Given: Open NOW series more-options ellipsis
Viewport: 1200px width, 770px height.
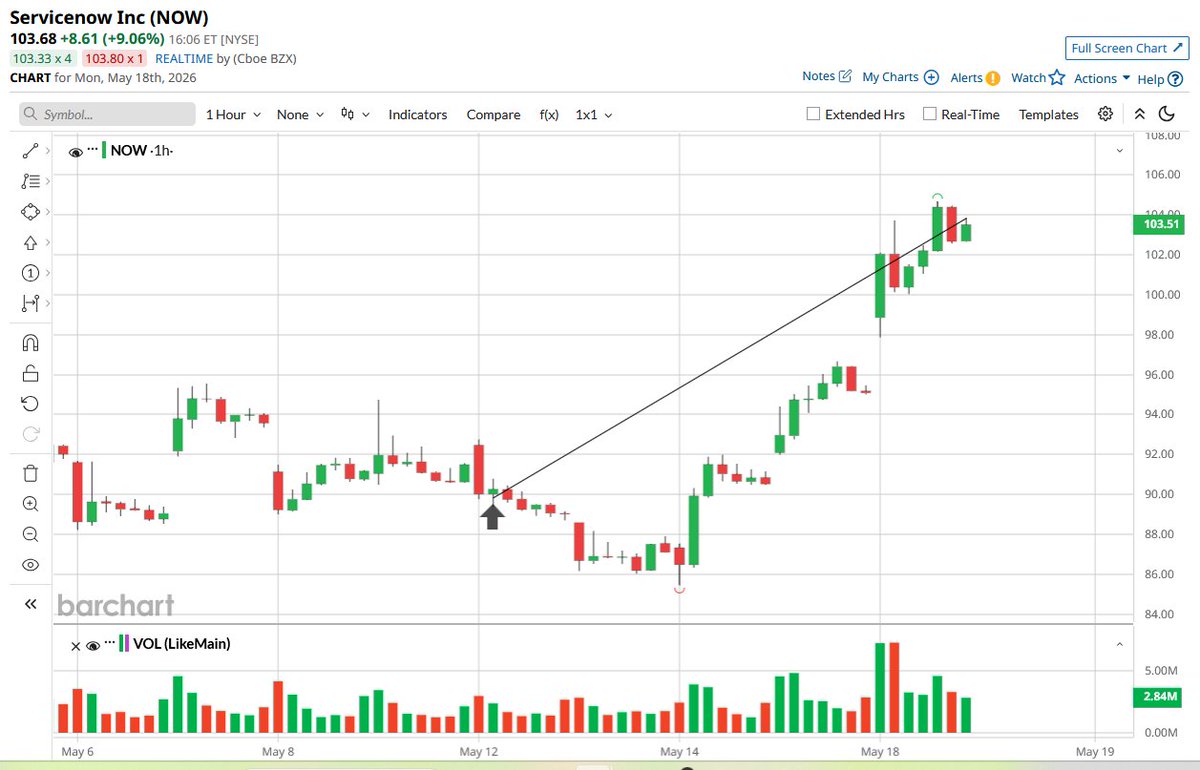Looking at the screenshot, I should coord(93,149).
